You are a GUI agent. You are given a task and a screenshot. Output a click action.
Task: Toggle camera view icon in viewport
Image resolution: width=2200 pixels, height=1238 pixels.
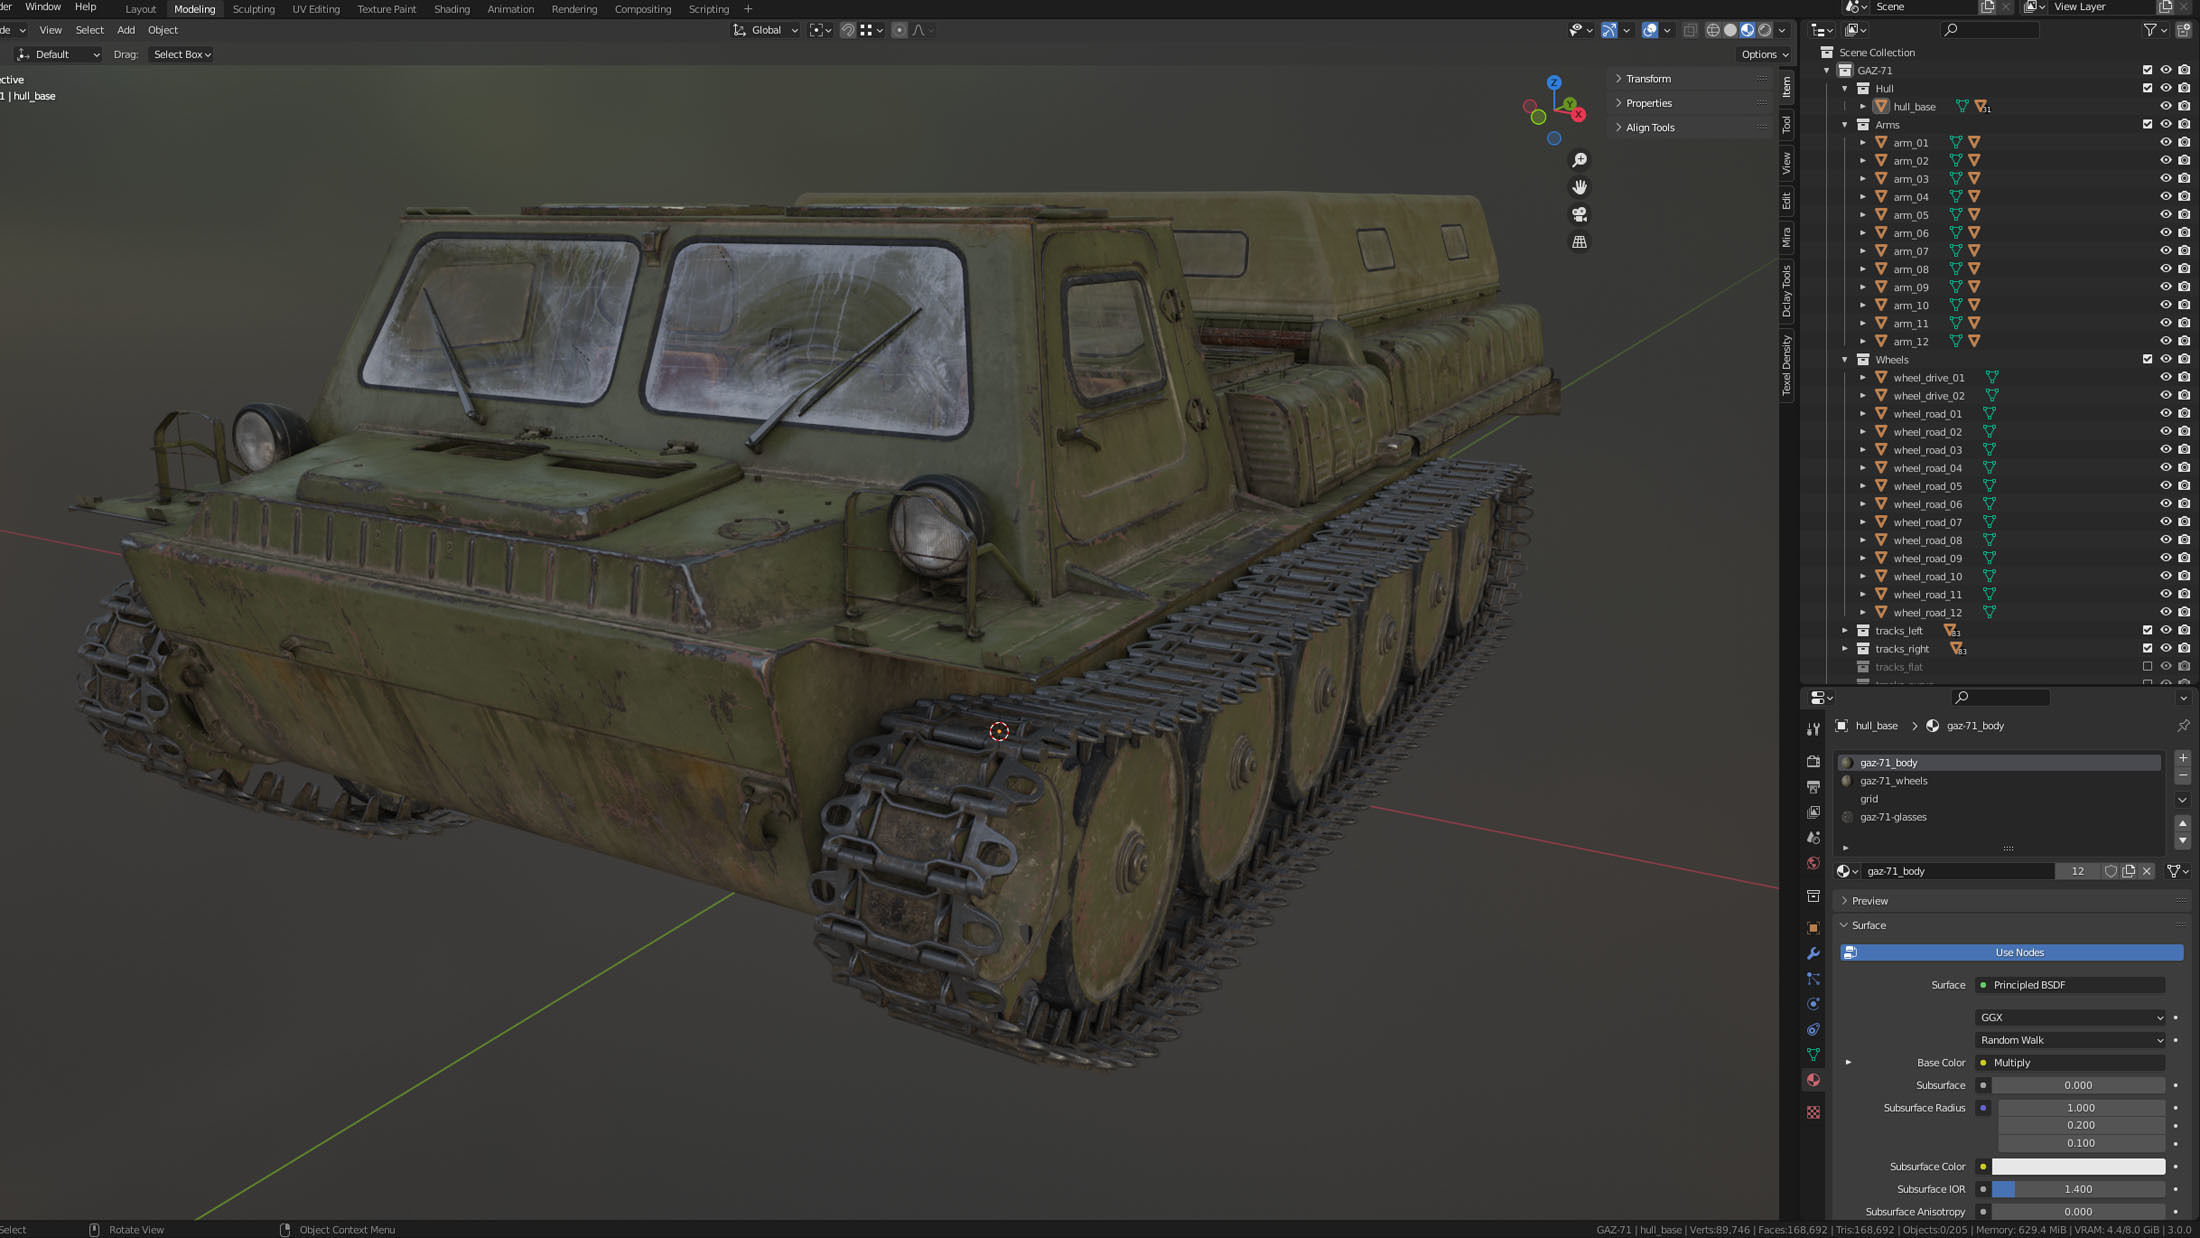pyautogui.click(x=1579, y=215)
